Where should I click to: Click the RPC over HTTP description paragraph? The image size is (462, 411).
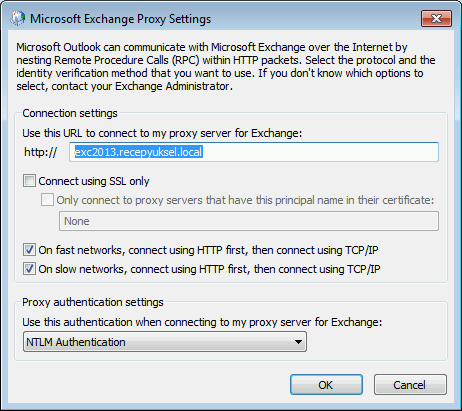(x=226, y=67)
